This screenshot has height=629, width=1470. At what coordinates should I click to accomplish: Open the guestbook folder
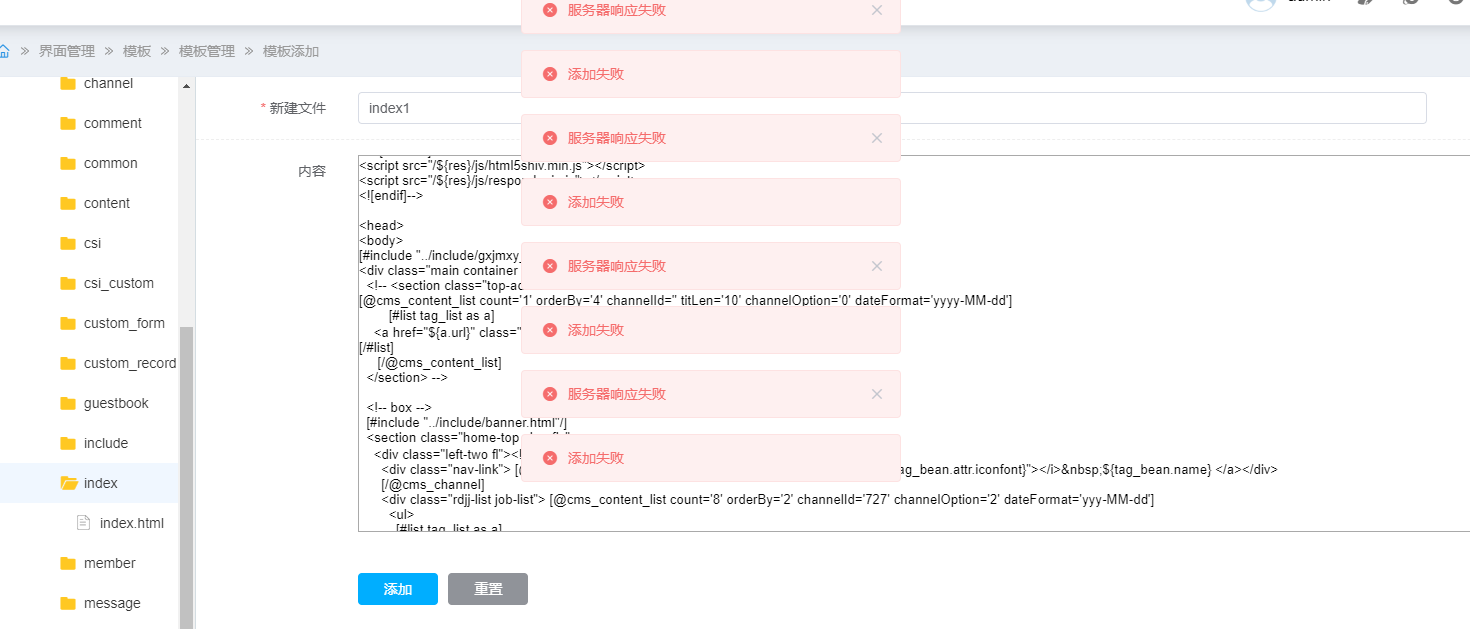pos(116,403)
